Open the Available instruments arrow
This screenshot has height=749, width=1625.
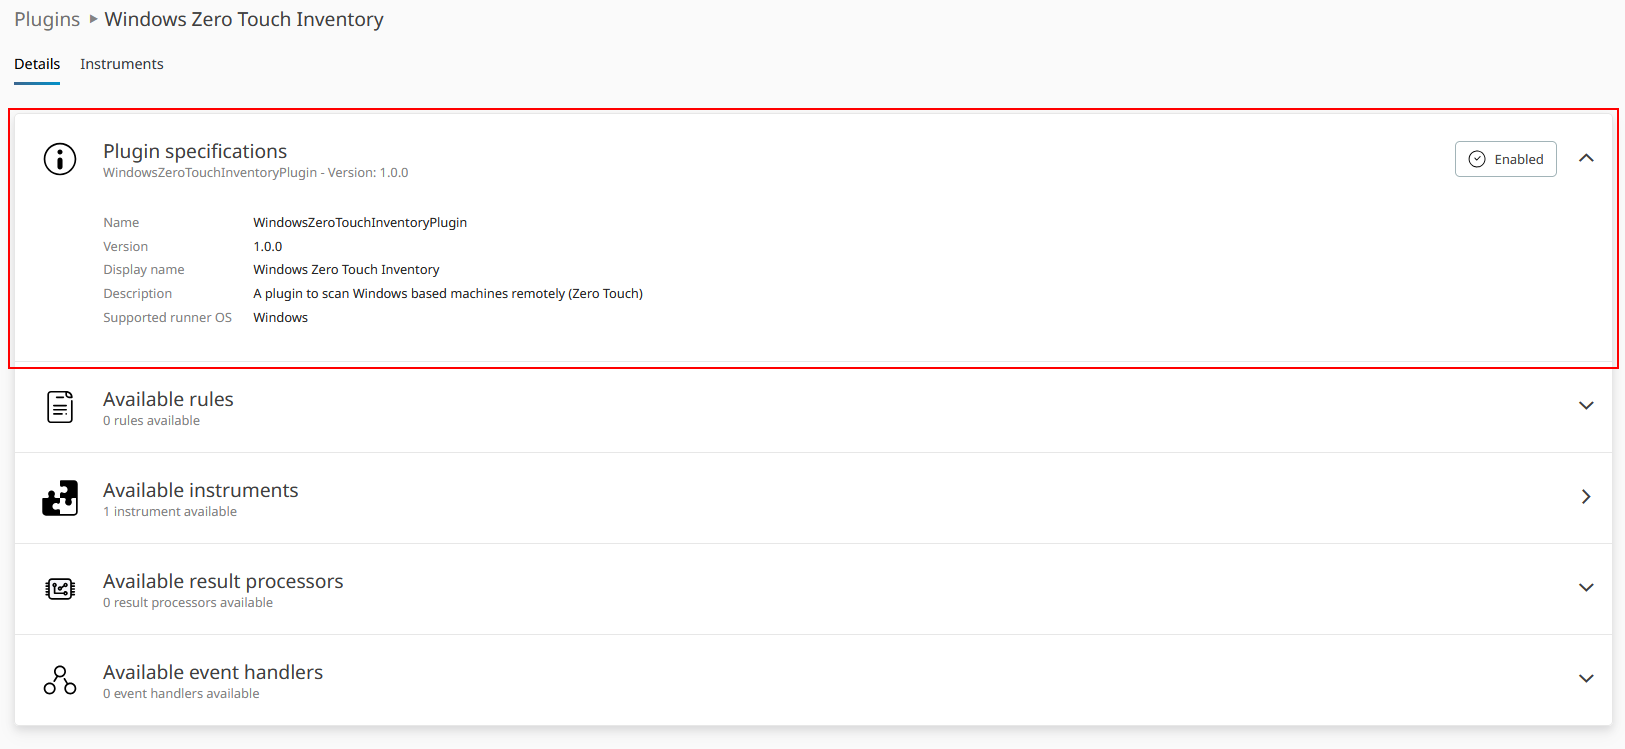(x=1586, y=497)
